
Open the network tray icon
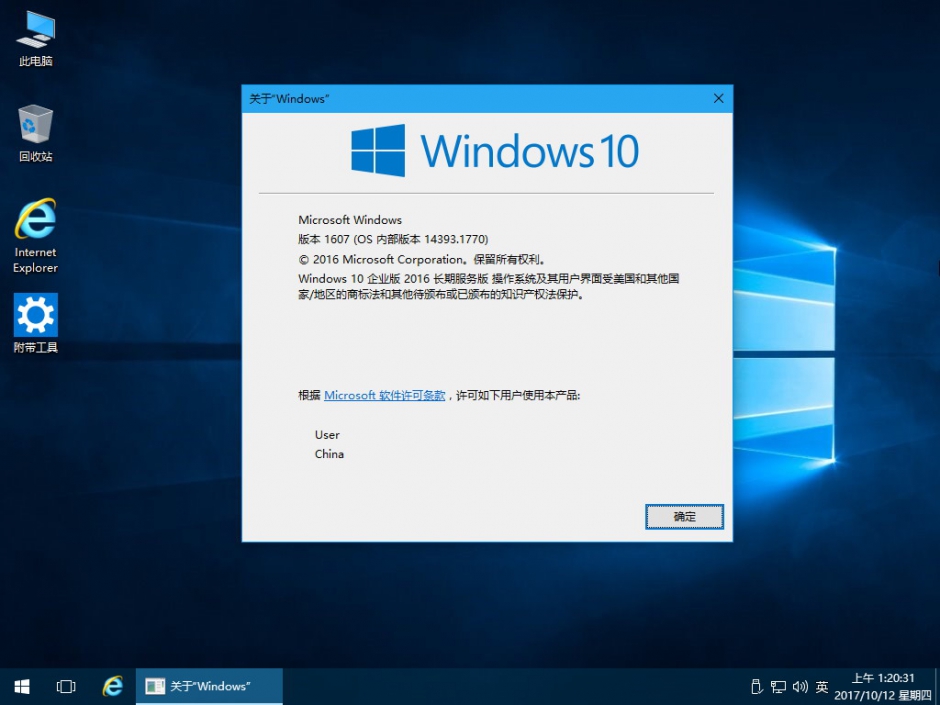point(778,686)
